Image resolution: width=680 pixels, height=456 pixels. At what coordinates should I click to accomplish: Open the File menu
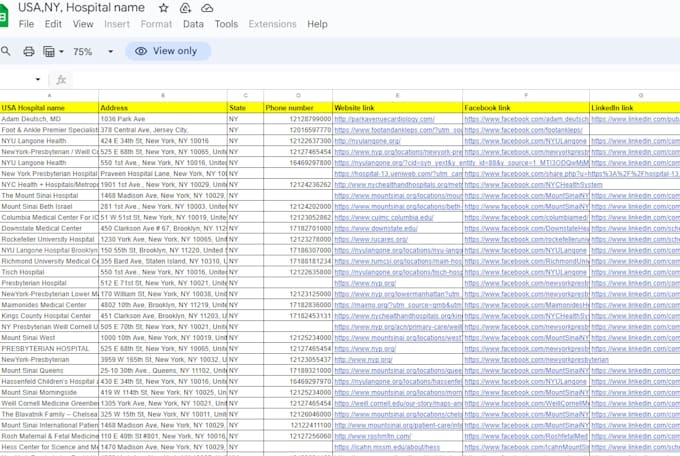coord(26,24)
